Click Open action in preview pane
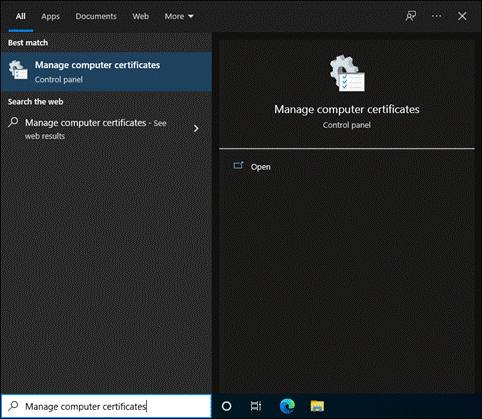The width and height of the screenshot is (482, 419). pos(260,167)
